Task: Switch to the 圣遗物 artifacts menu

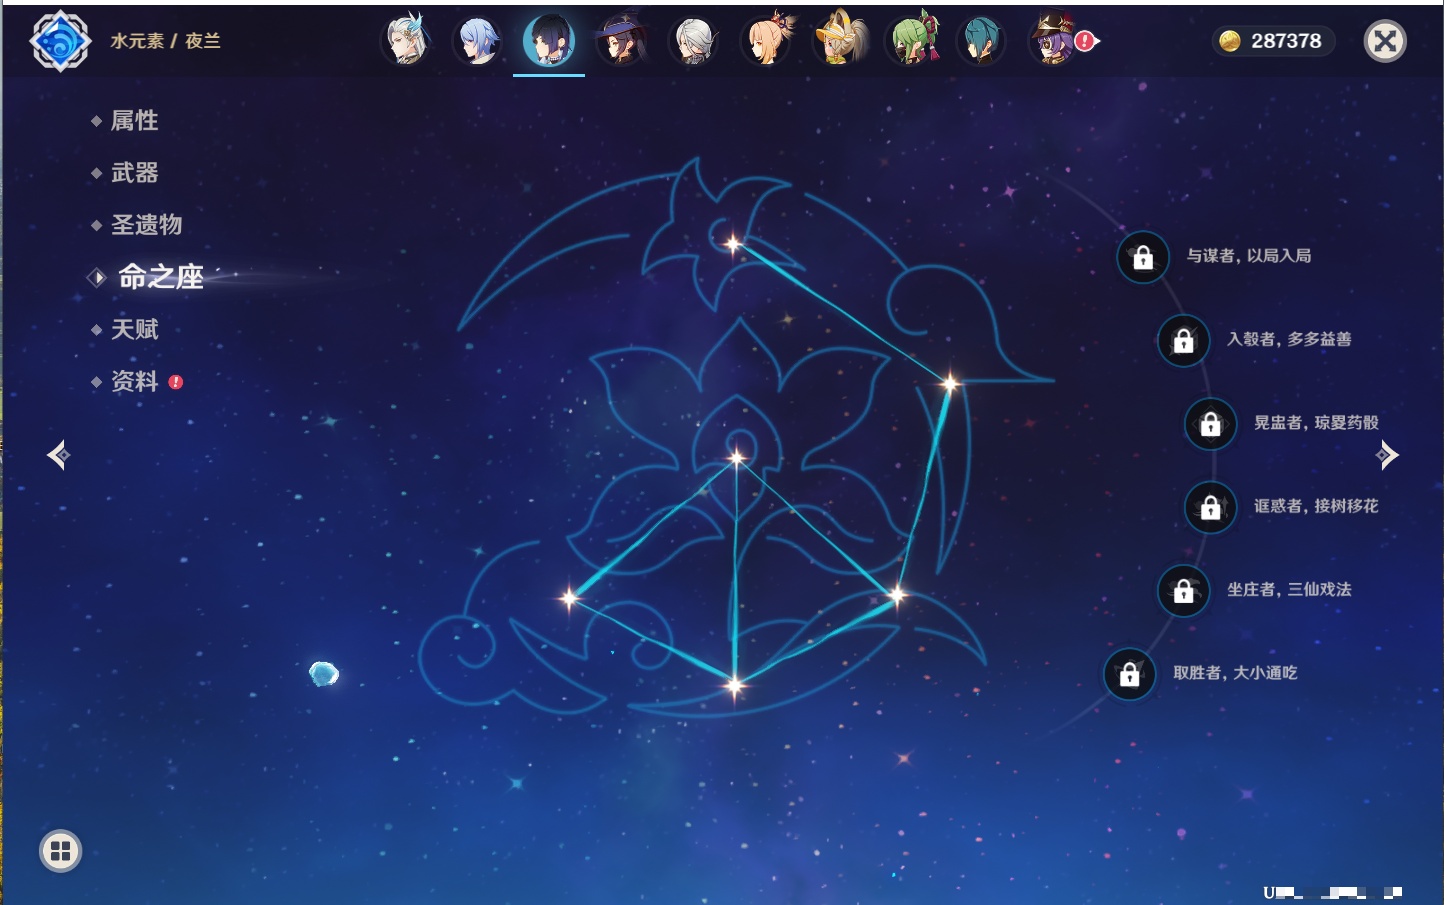Action: pyautogui.click(x=146, y=225)
